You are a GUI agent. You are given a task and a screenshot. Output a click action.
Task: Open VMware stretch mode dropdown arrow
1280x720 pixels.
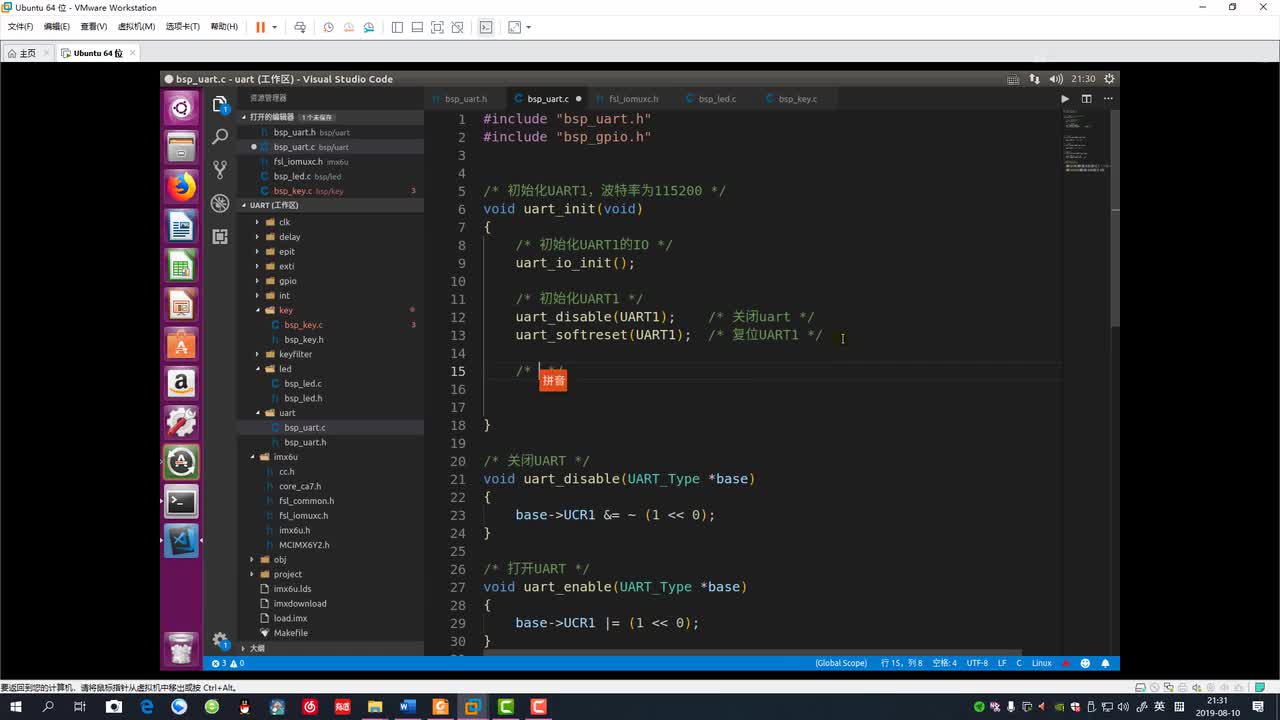coord(529,27)
